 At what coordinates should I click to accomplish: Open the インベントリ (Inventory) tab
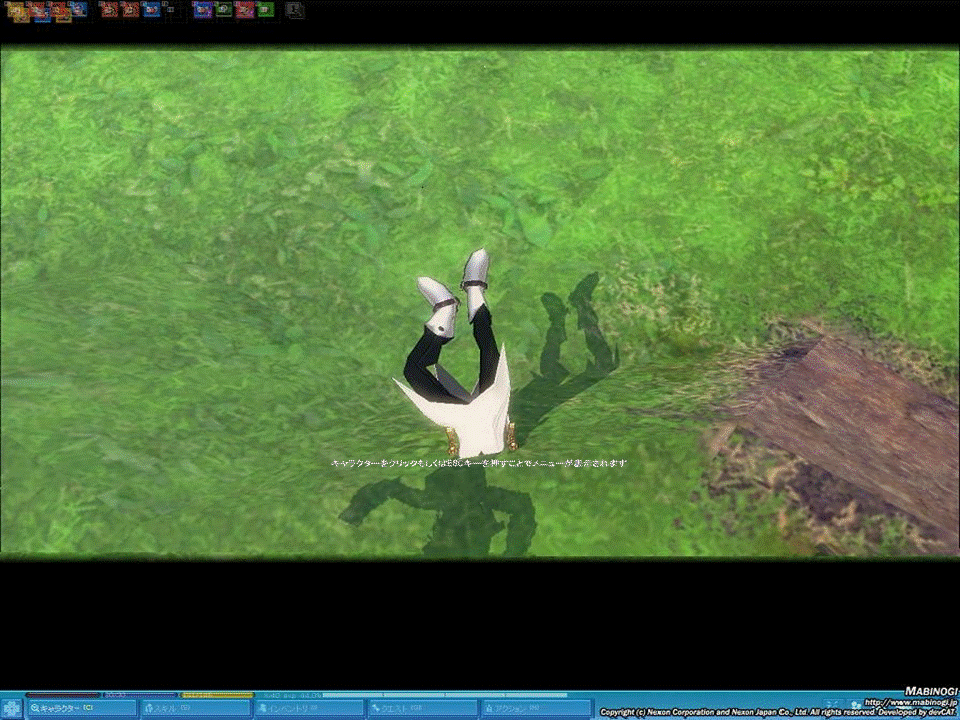(x=309, y=708)
